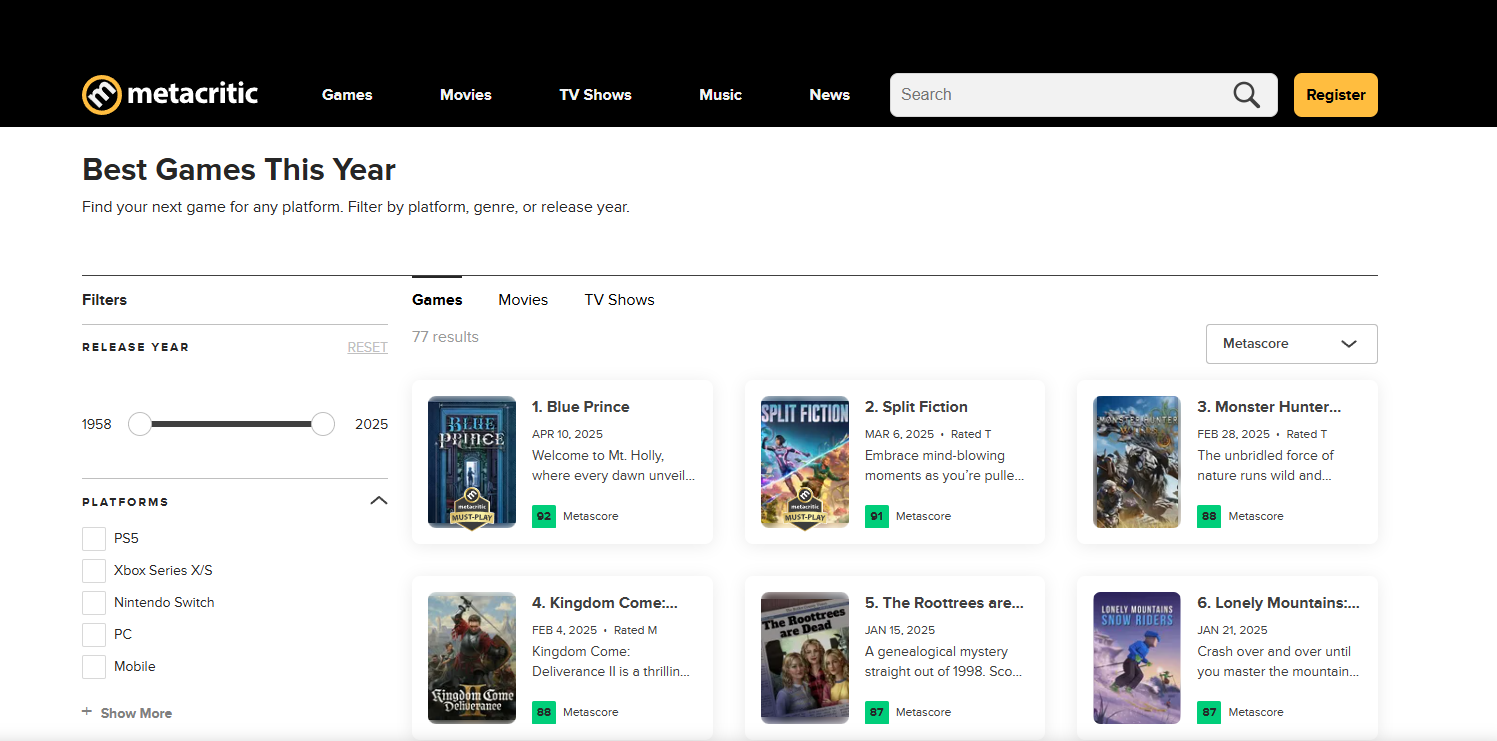Open the Blue Prince cover thumbnail
The width and height of the screenshot is (1497, 741).
click(471, 462)
